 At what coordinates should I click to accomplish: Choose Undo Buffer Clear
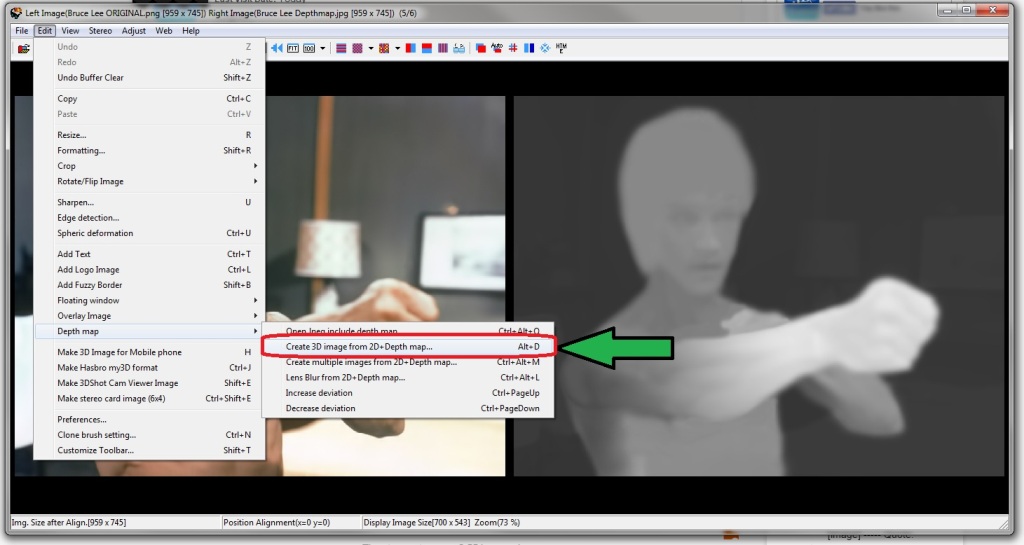point(150,78)
